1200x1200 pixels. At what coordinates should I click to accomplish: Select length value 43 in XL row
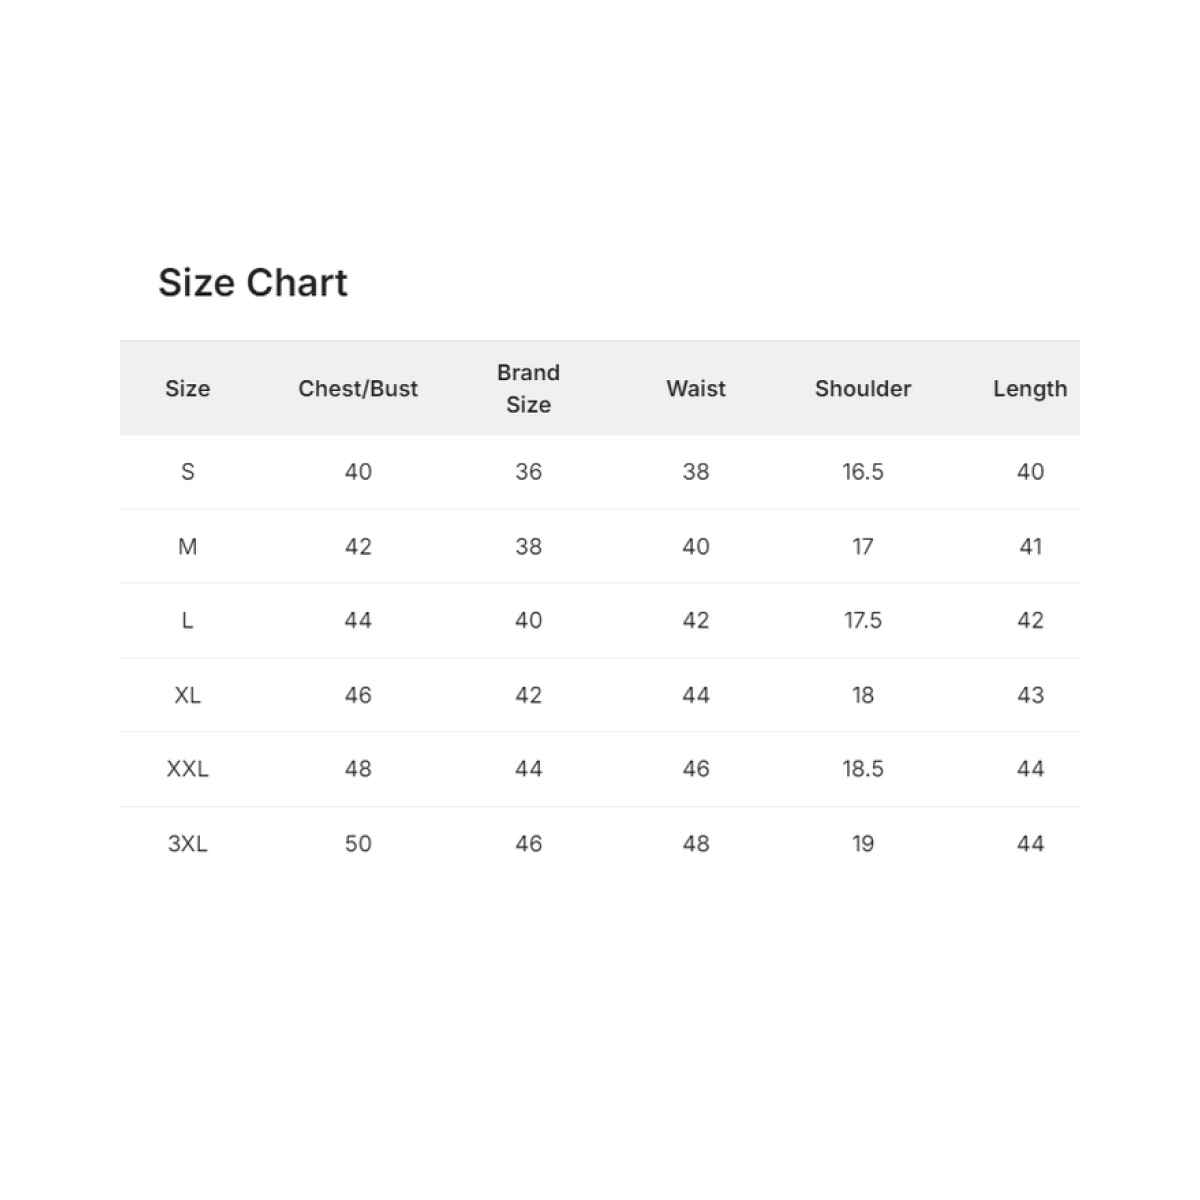point(1030,695)
